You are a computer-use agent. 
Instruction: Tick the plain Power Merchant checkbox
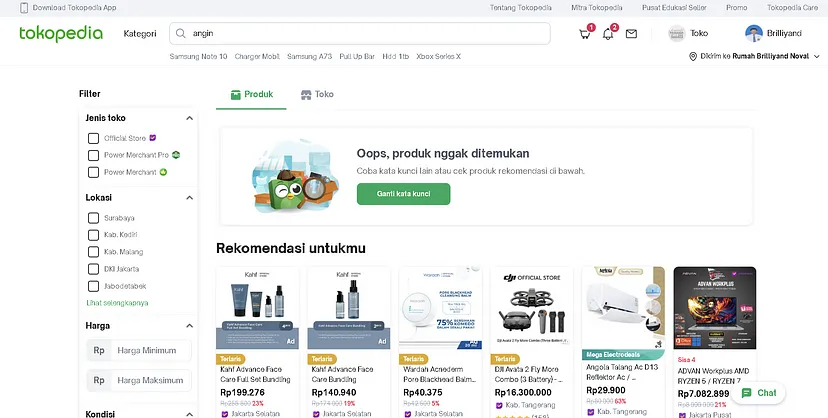click(93, 172)
